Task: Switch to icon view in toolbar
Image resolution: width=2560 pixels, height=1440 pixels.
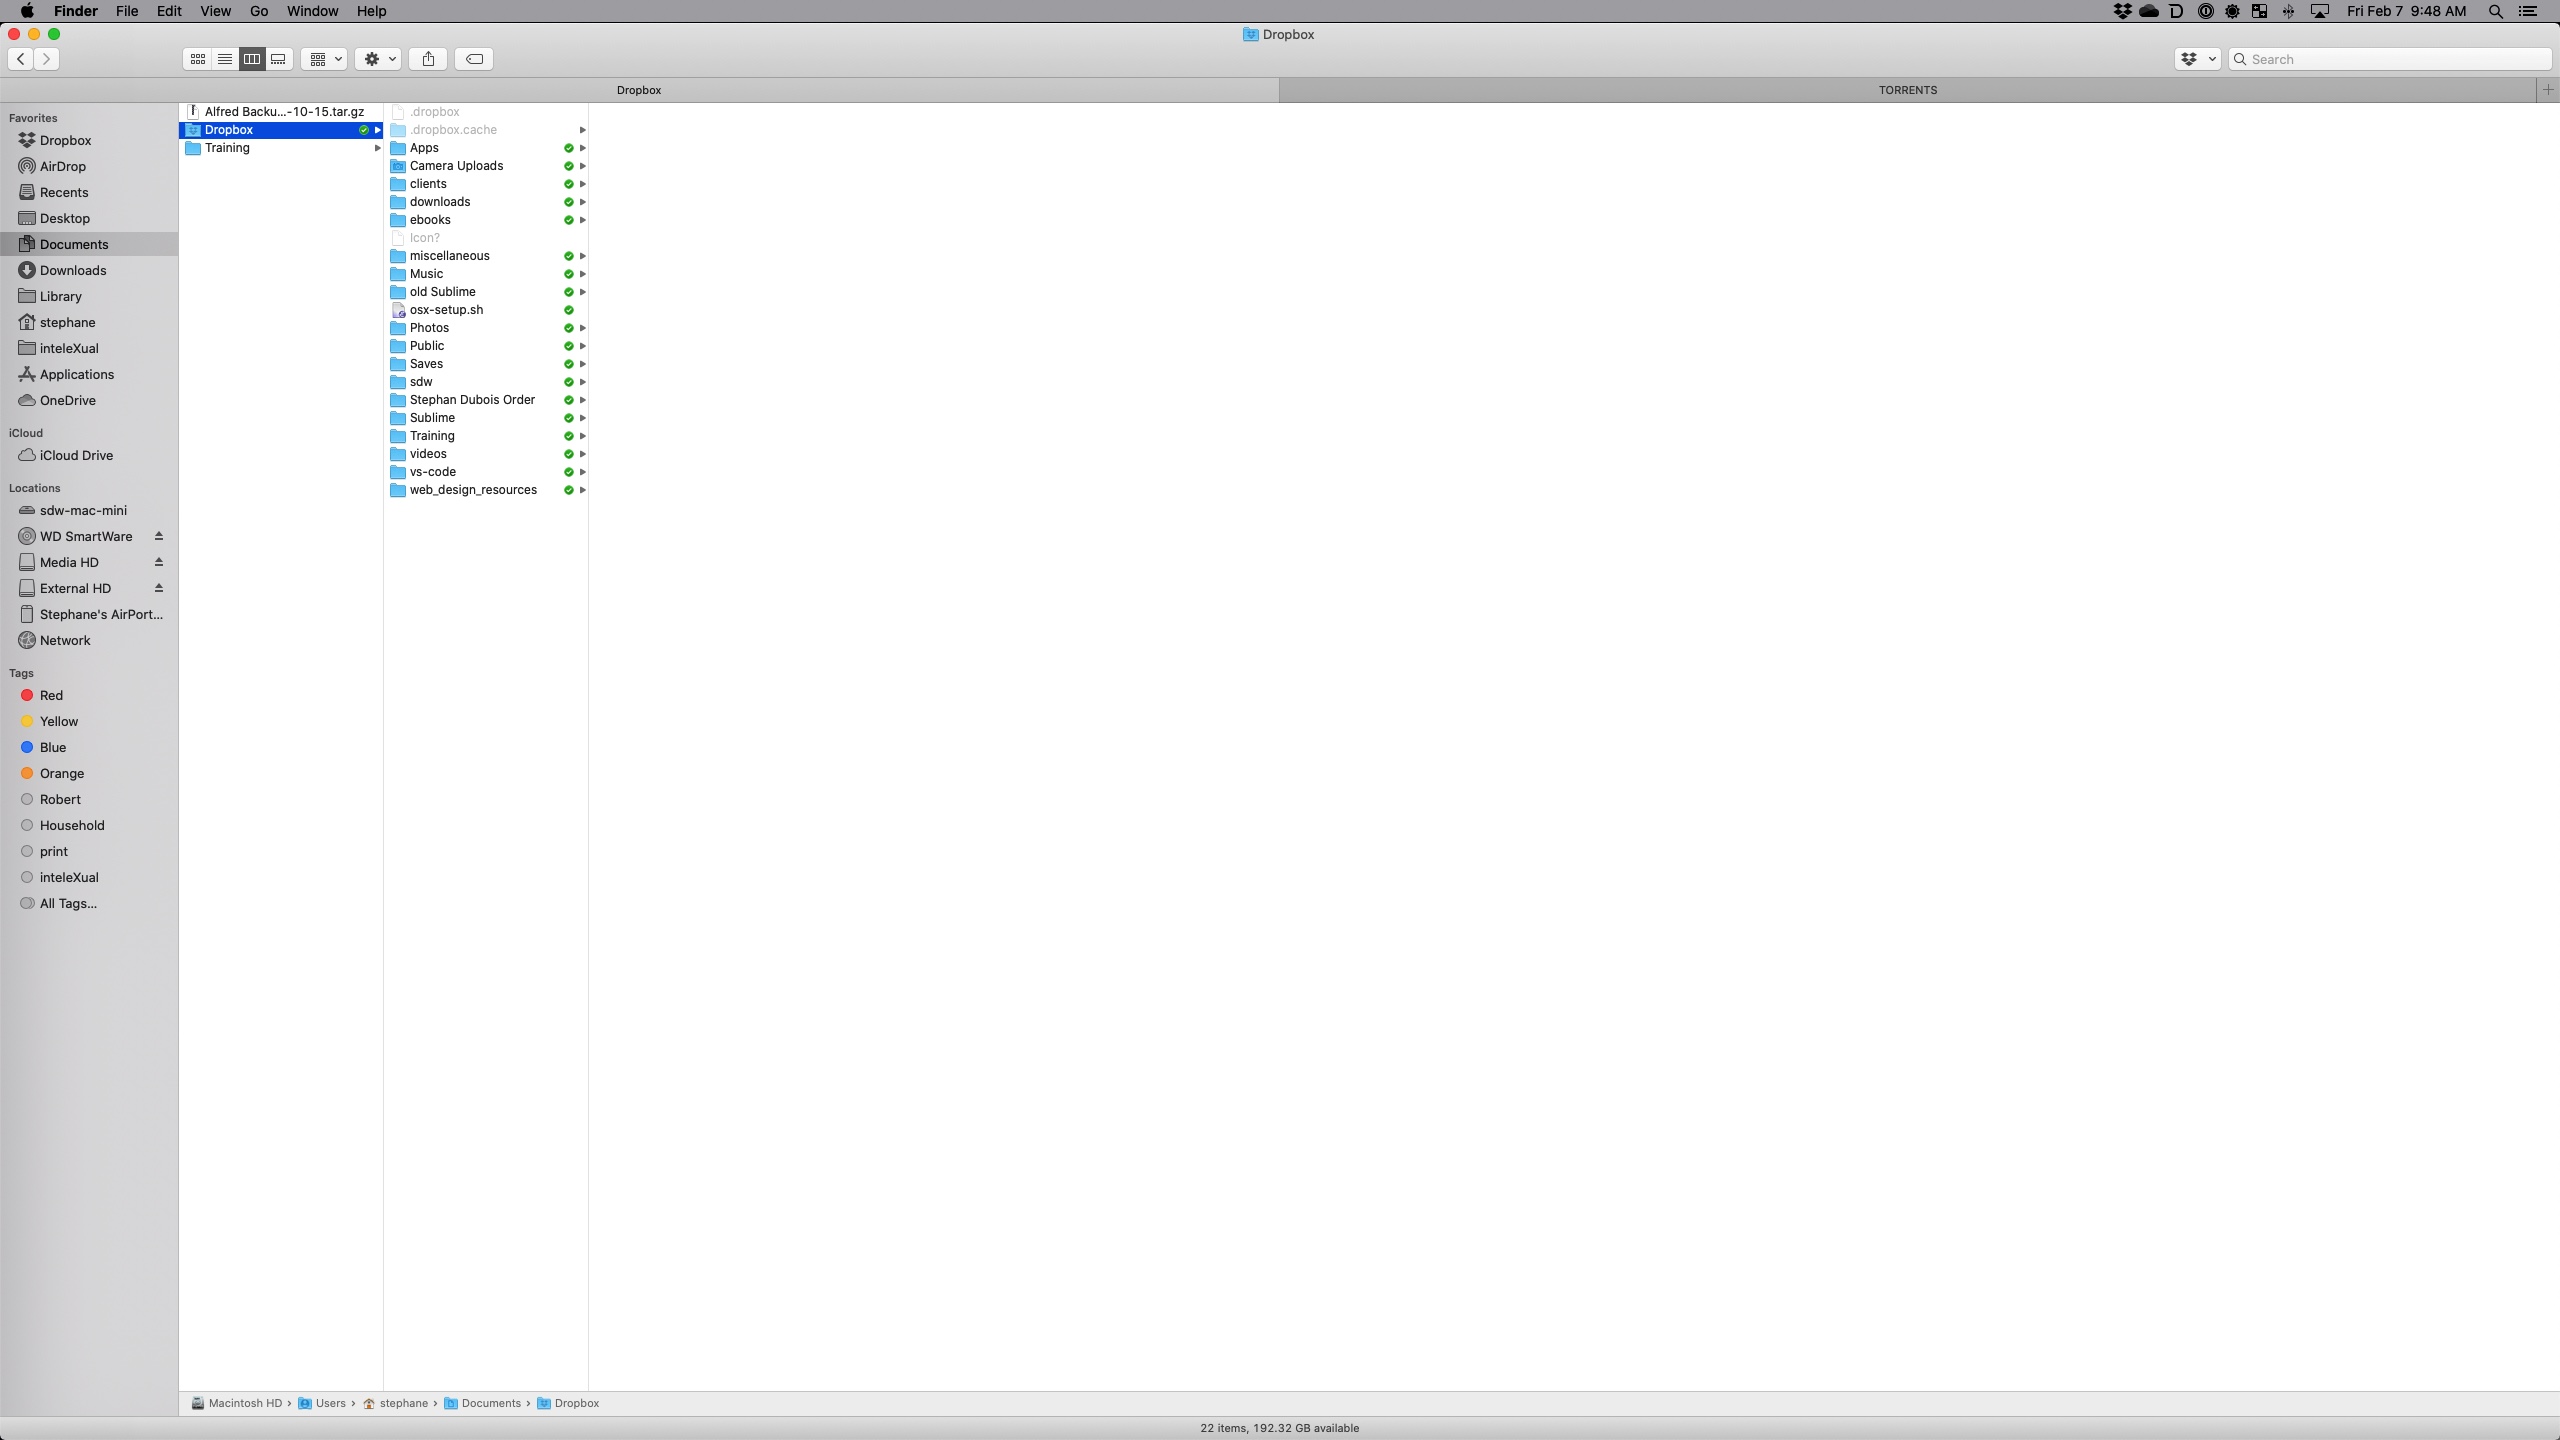Action: (198, 59)
